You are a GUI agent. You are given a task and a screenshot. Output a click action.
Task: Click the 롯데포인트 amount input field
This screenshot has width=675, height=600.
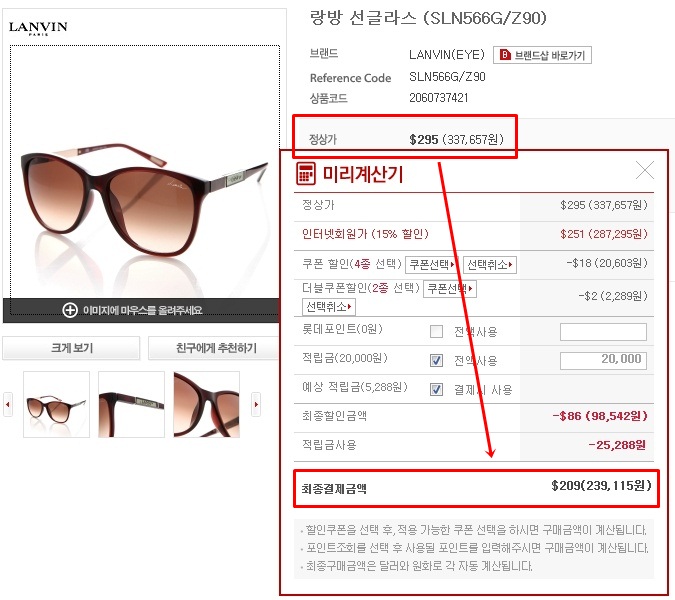coord(603,332)
